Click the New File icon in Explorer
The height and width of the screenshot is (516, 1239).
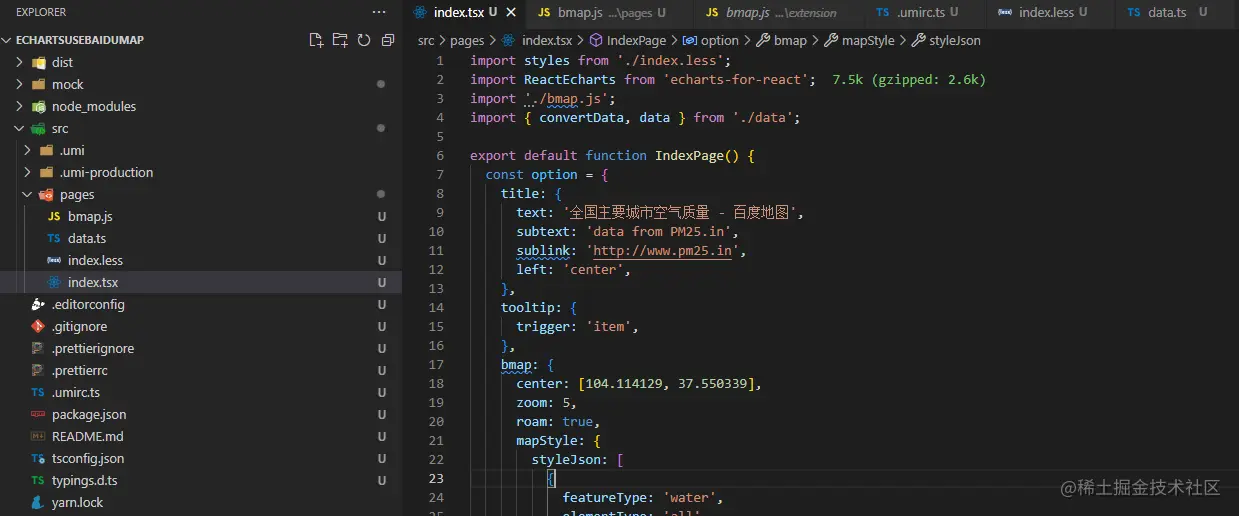pos(316,40)
